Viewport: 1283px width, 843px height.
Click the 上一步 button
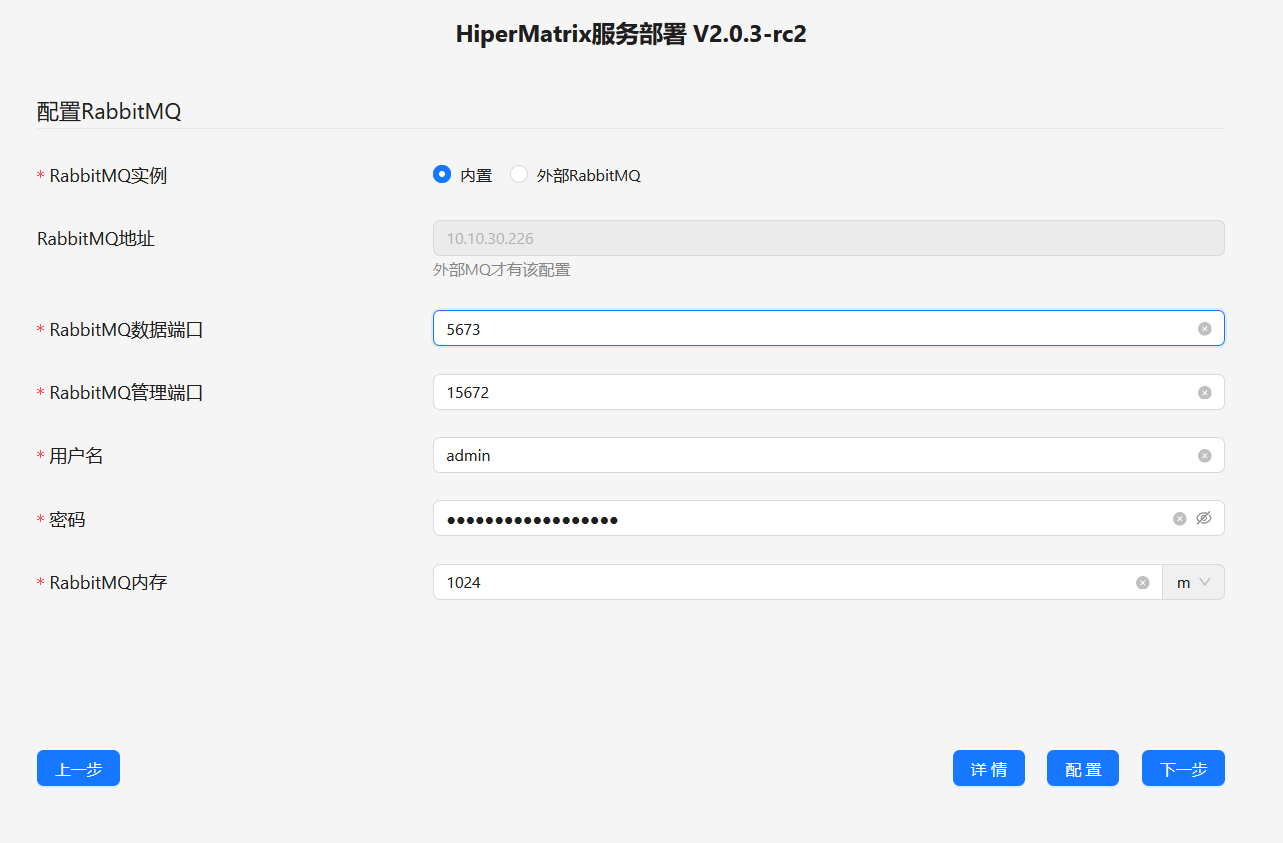tap(78, 768)
